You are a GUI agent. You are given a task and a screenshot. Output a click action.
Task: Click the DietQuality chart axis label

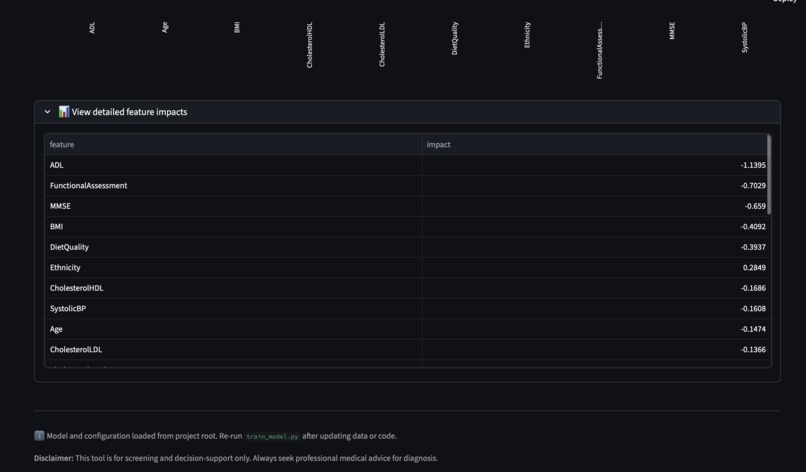[454, 39]
